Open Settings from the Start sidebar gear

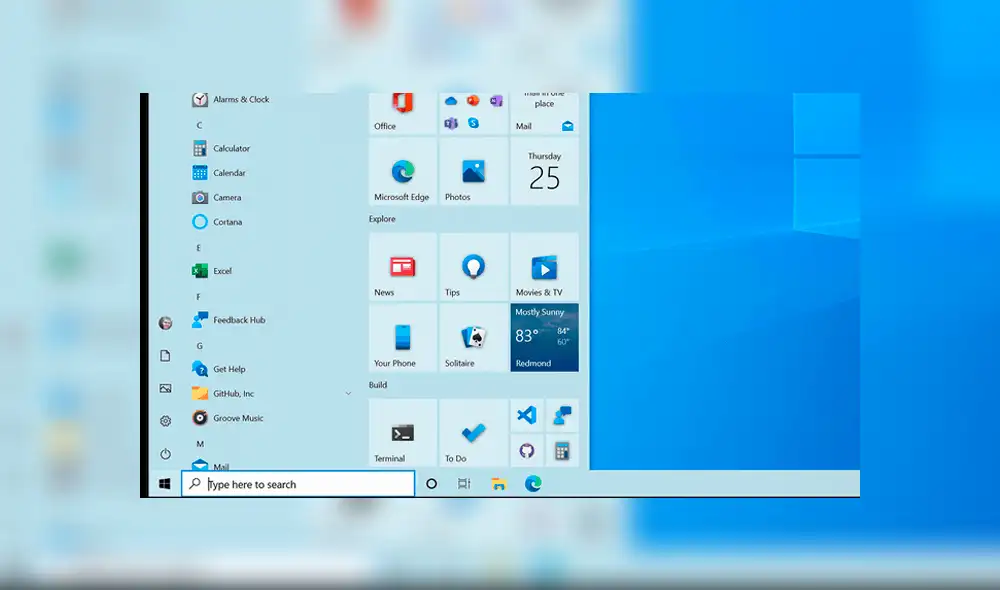(x=164, y=421)
